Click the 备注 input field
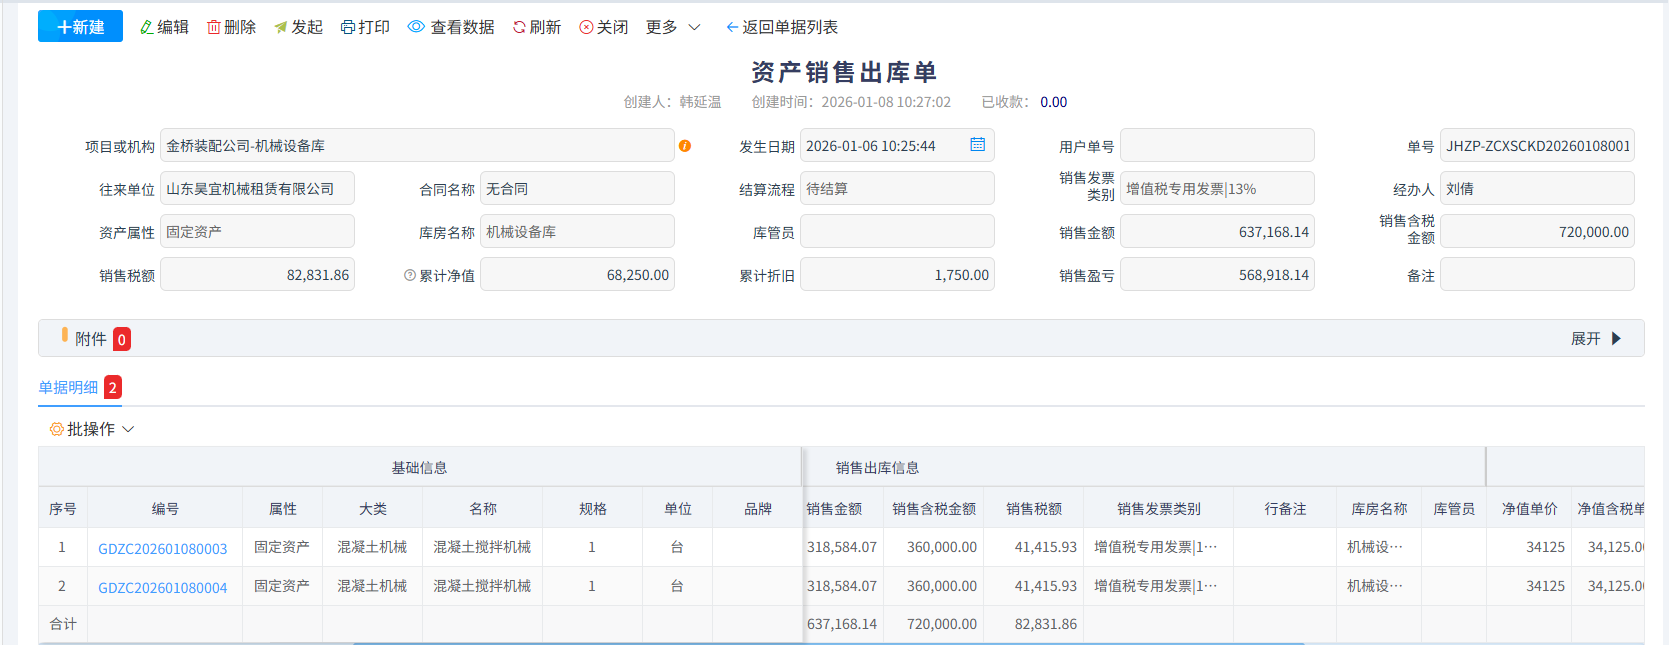The width and height of the screenshot is (1669, 645). (x=1536, y=275)
